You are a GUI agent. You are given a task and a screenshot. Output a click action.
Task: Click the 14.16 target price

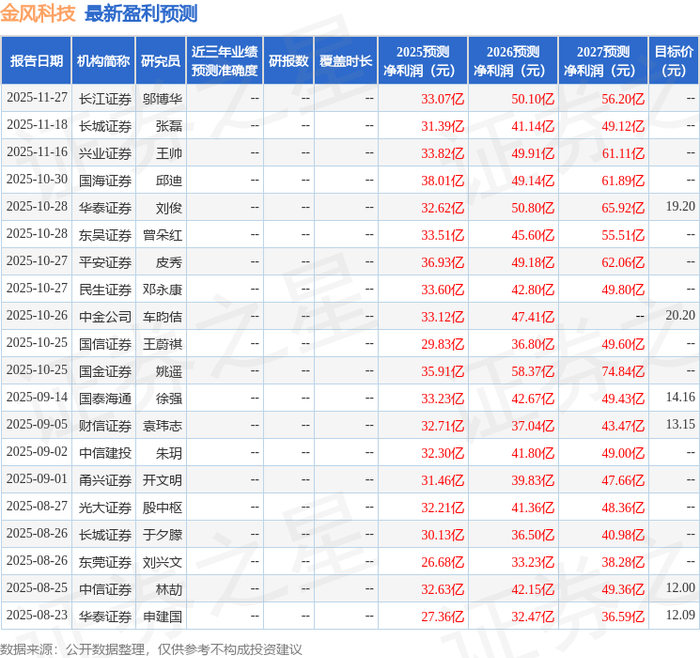click(680, 397)
